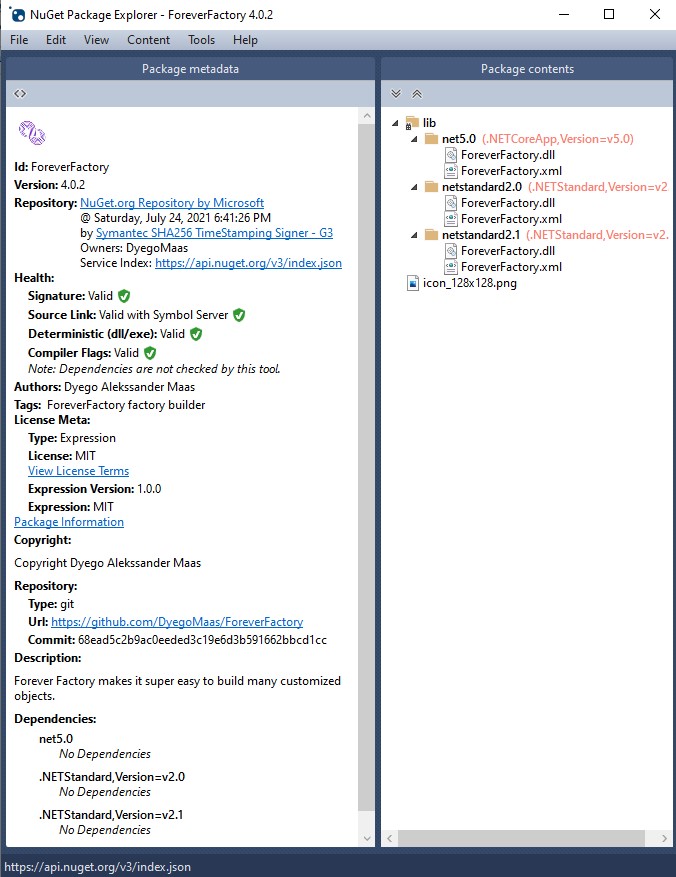Click the version value 4.0.2

(73, 185)
